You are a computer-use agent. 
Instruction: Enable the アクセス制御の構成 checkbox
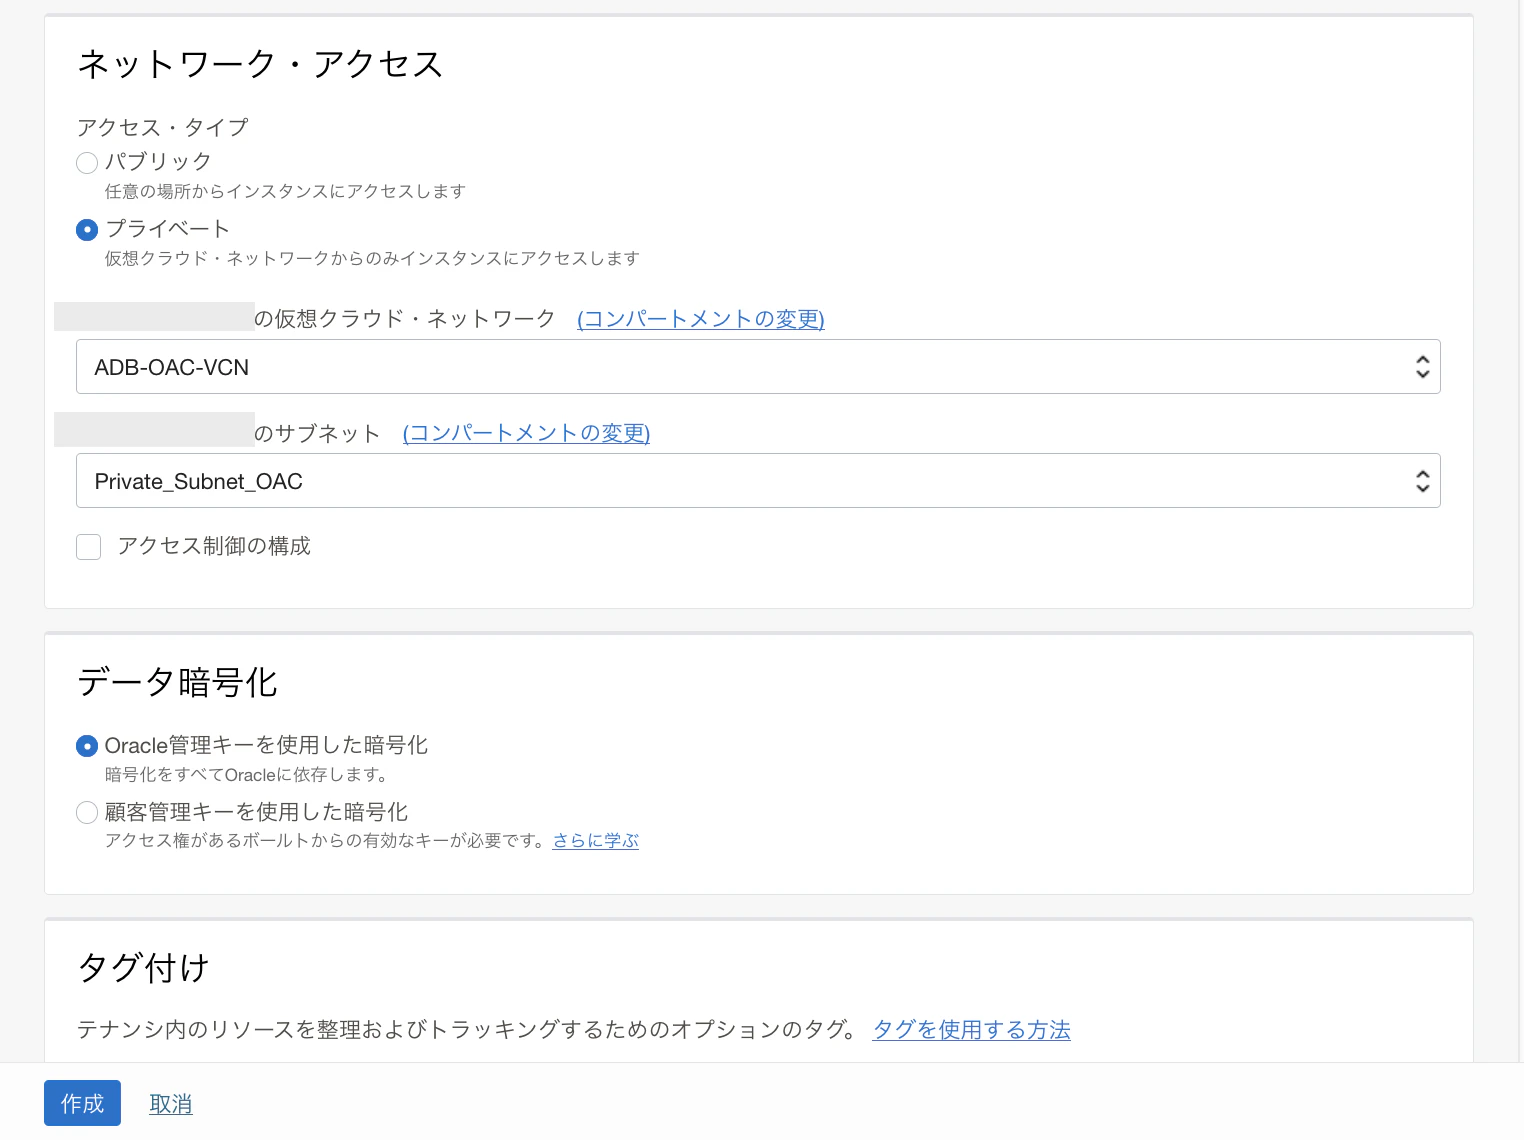pos(89,547)
